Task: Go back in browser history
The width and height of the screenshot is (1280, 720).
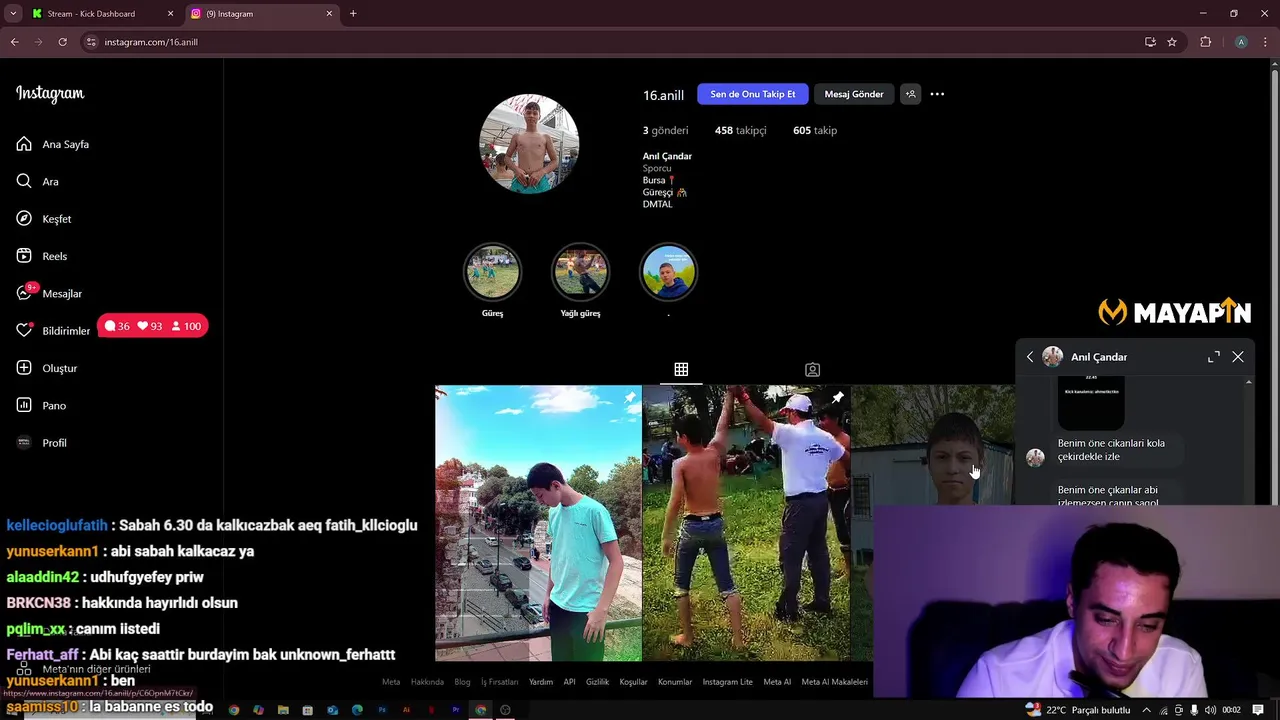Action: click(x=15, y=42)
